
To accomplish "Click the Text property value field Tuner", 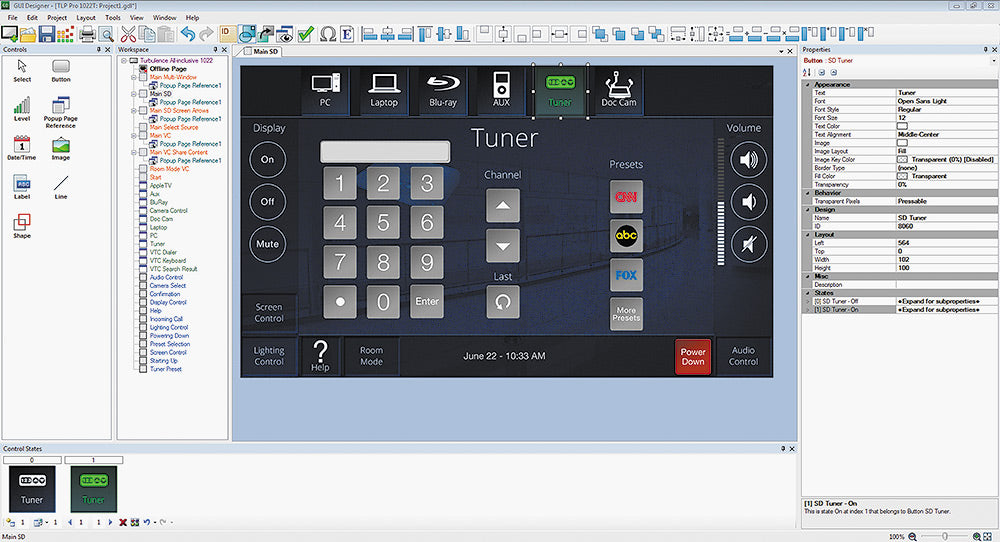I will 946,92.
